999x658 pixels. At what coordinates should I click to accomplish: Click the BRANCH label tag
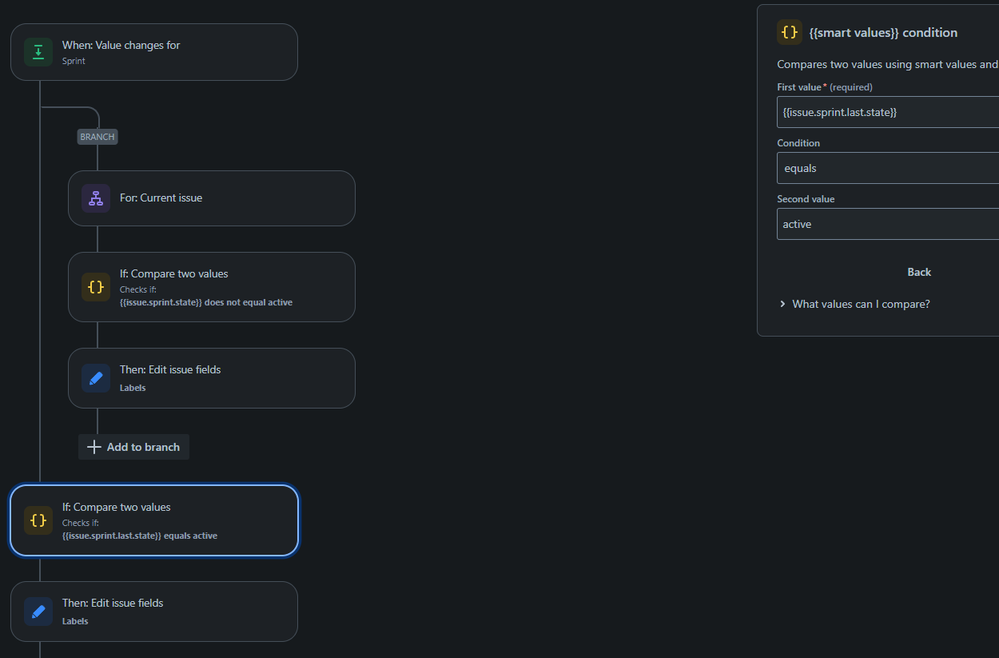(98, 137)
